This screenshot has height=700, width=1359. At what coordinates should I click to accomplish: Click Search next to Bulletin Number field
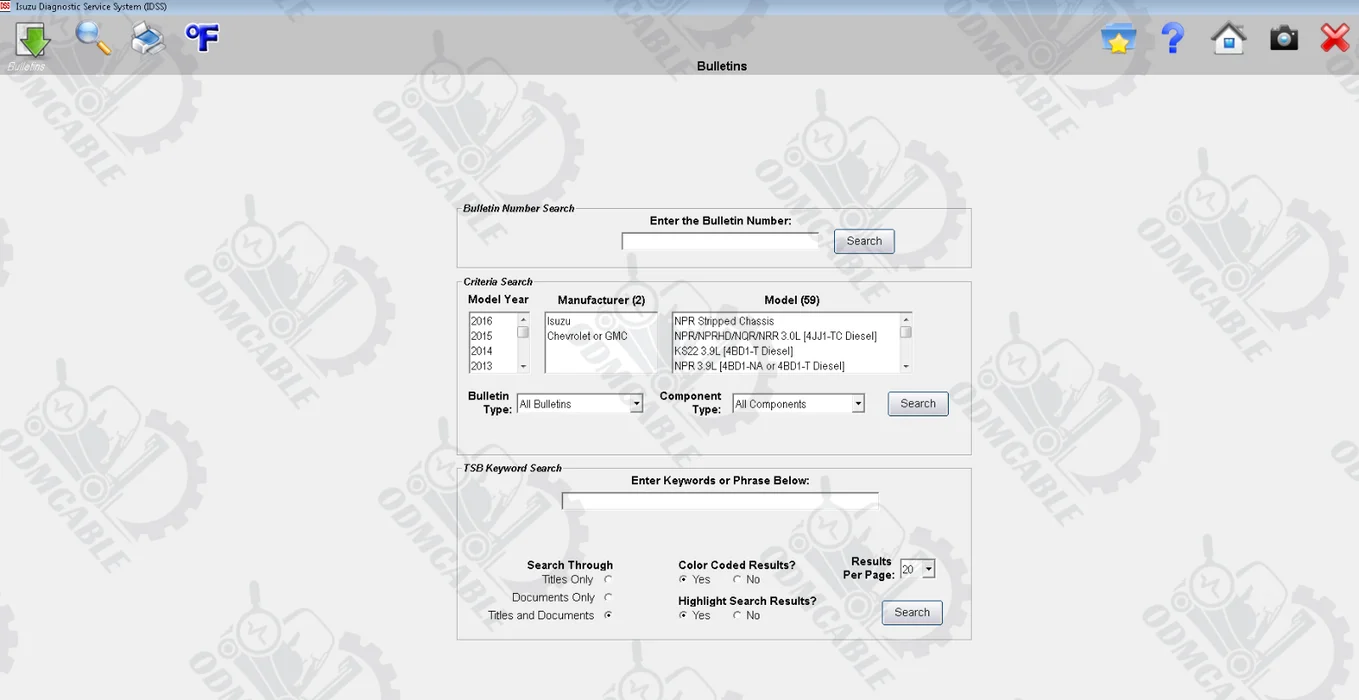[863, 240]
